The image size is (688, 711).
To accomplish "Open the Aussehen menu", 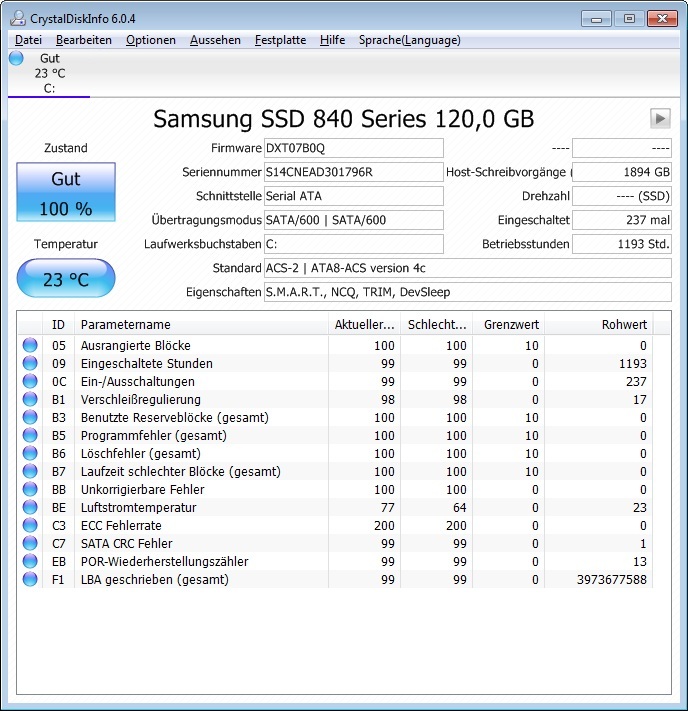I will [x=215, y=40].
